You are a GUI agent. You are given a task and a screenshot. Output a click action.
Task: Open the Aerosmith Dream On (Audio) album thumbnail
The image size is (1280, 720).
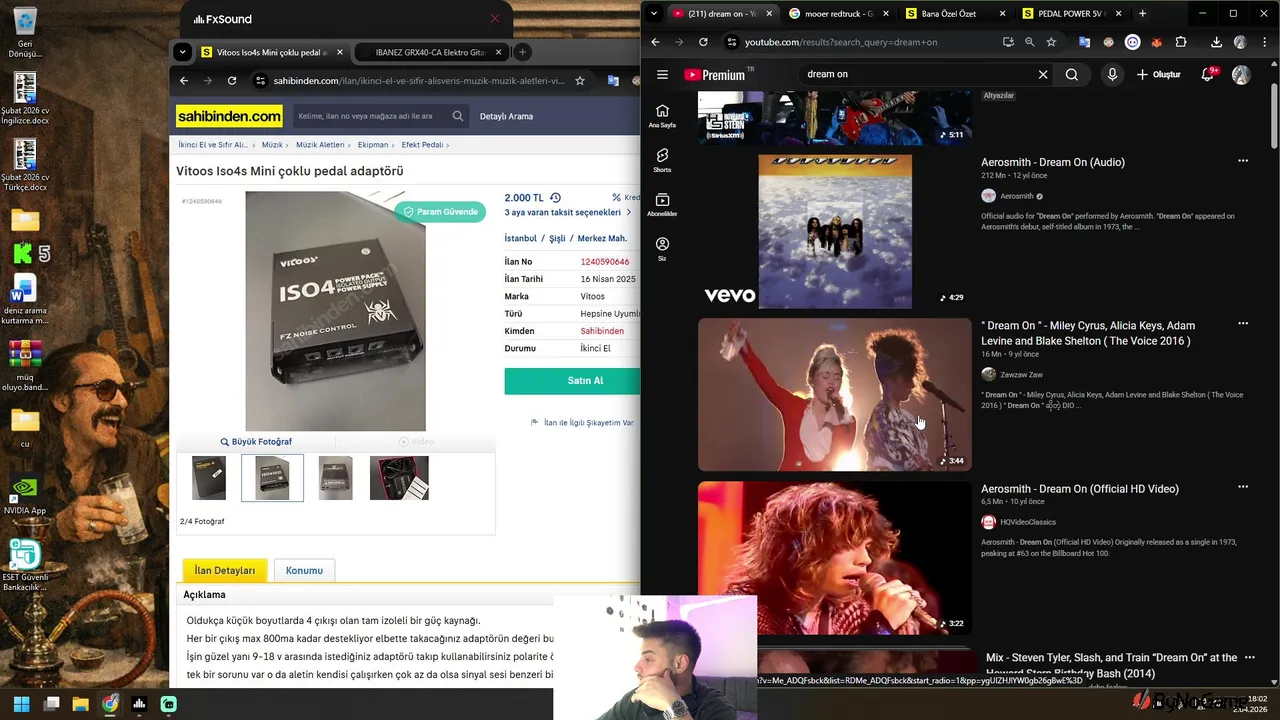835,231
